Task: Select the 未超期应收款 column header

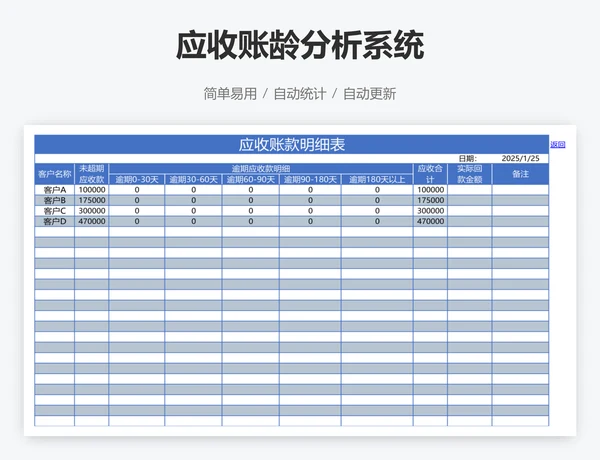Action: tap(91, 174)
